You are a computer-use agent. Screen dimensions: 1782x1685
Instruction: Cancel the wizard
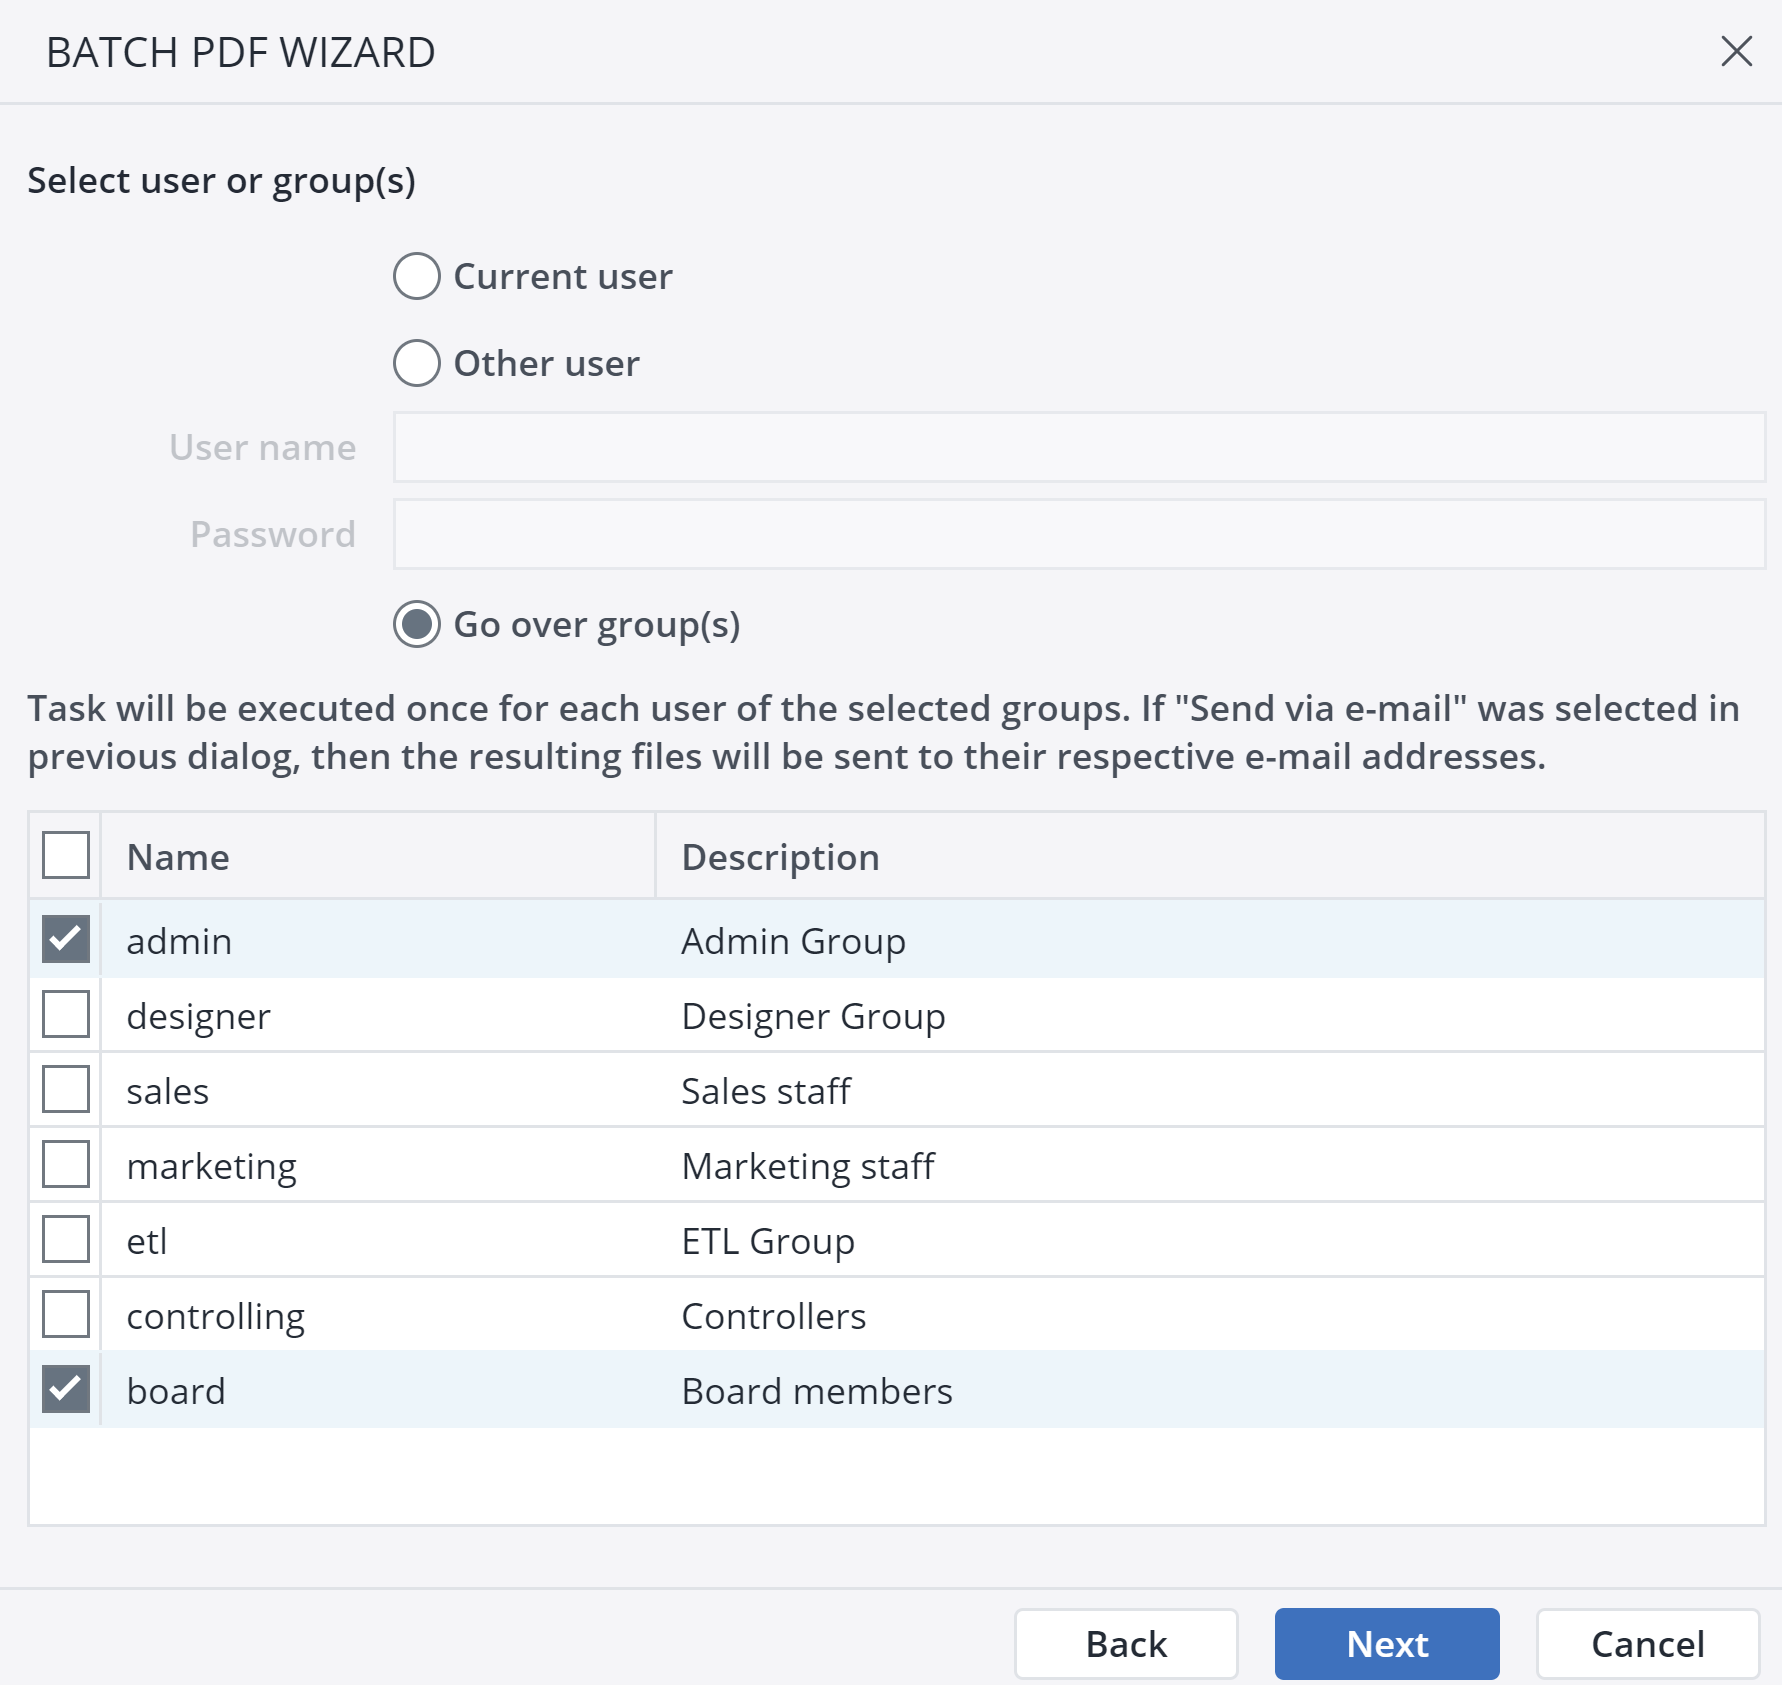pyautogui.click(x=1648, y=1644)
